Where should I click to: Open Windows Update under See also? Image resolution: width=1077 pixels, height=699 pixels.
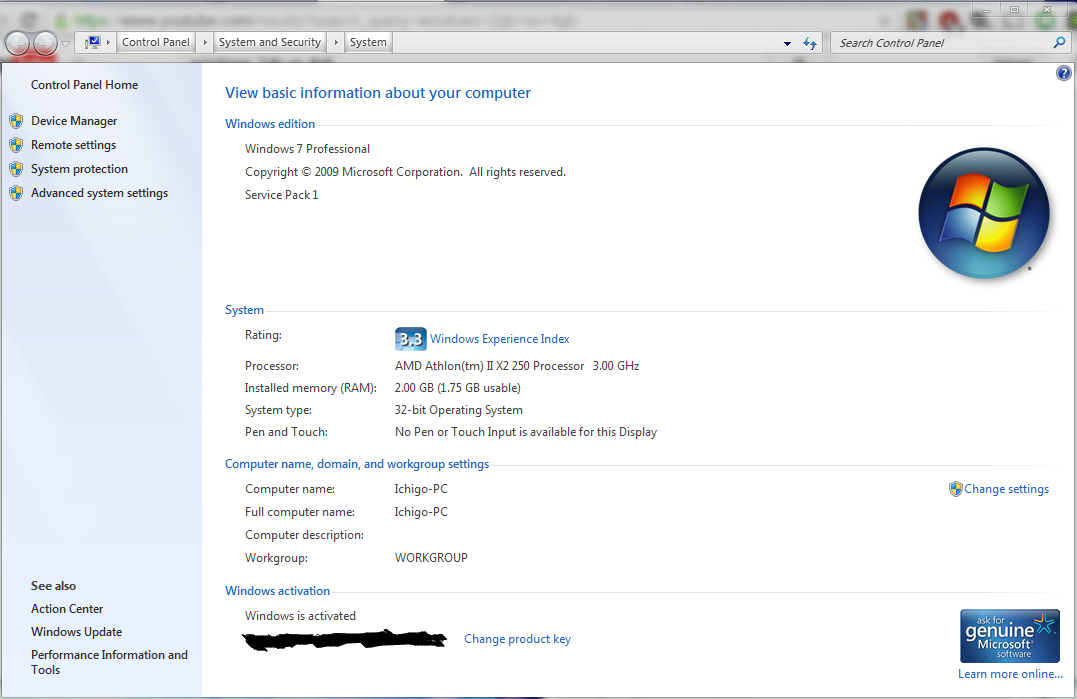tap(76, 632)
